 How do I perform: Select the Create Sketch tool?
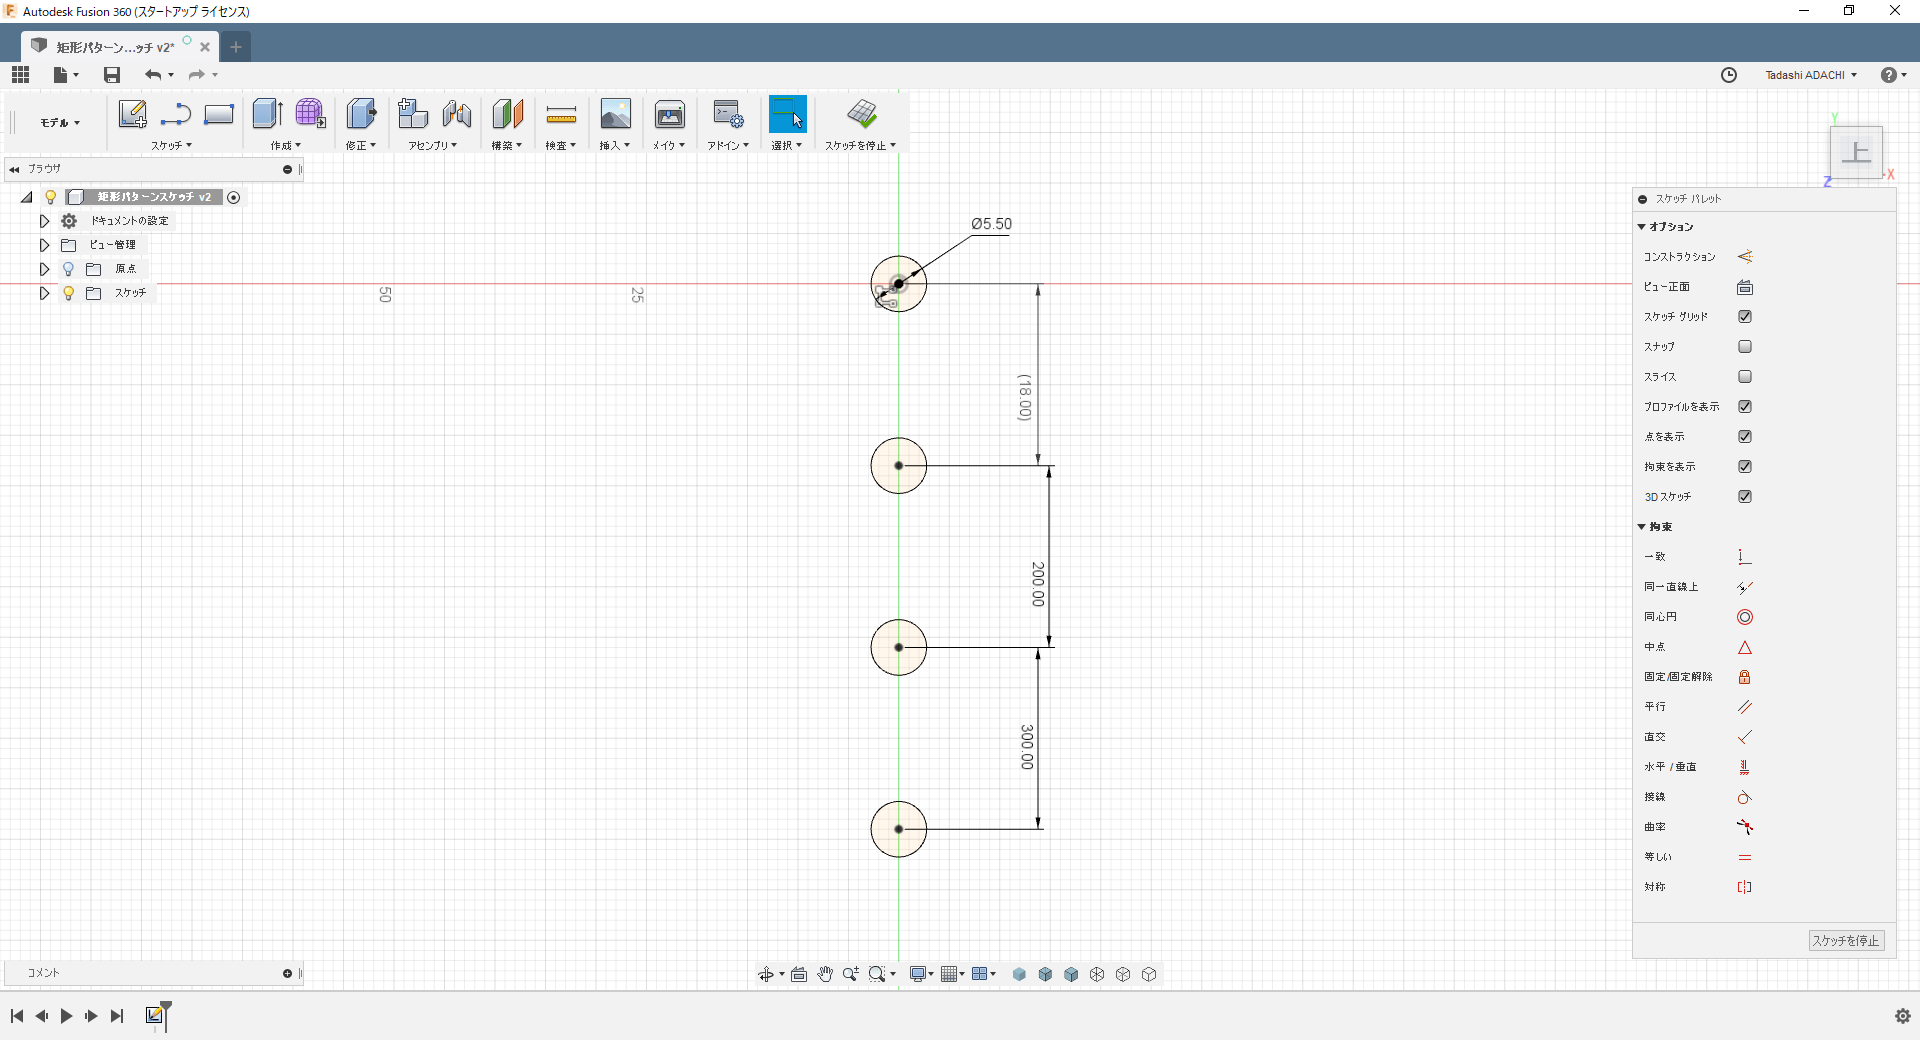tap(132, 114)
